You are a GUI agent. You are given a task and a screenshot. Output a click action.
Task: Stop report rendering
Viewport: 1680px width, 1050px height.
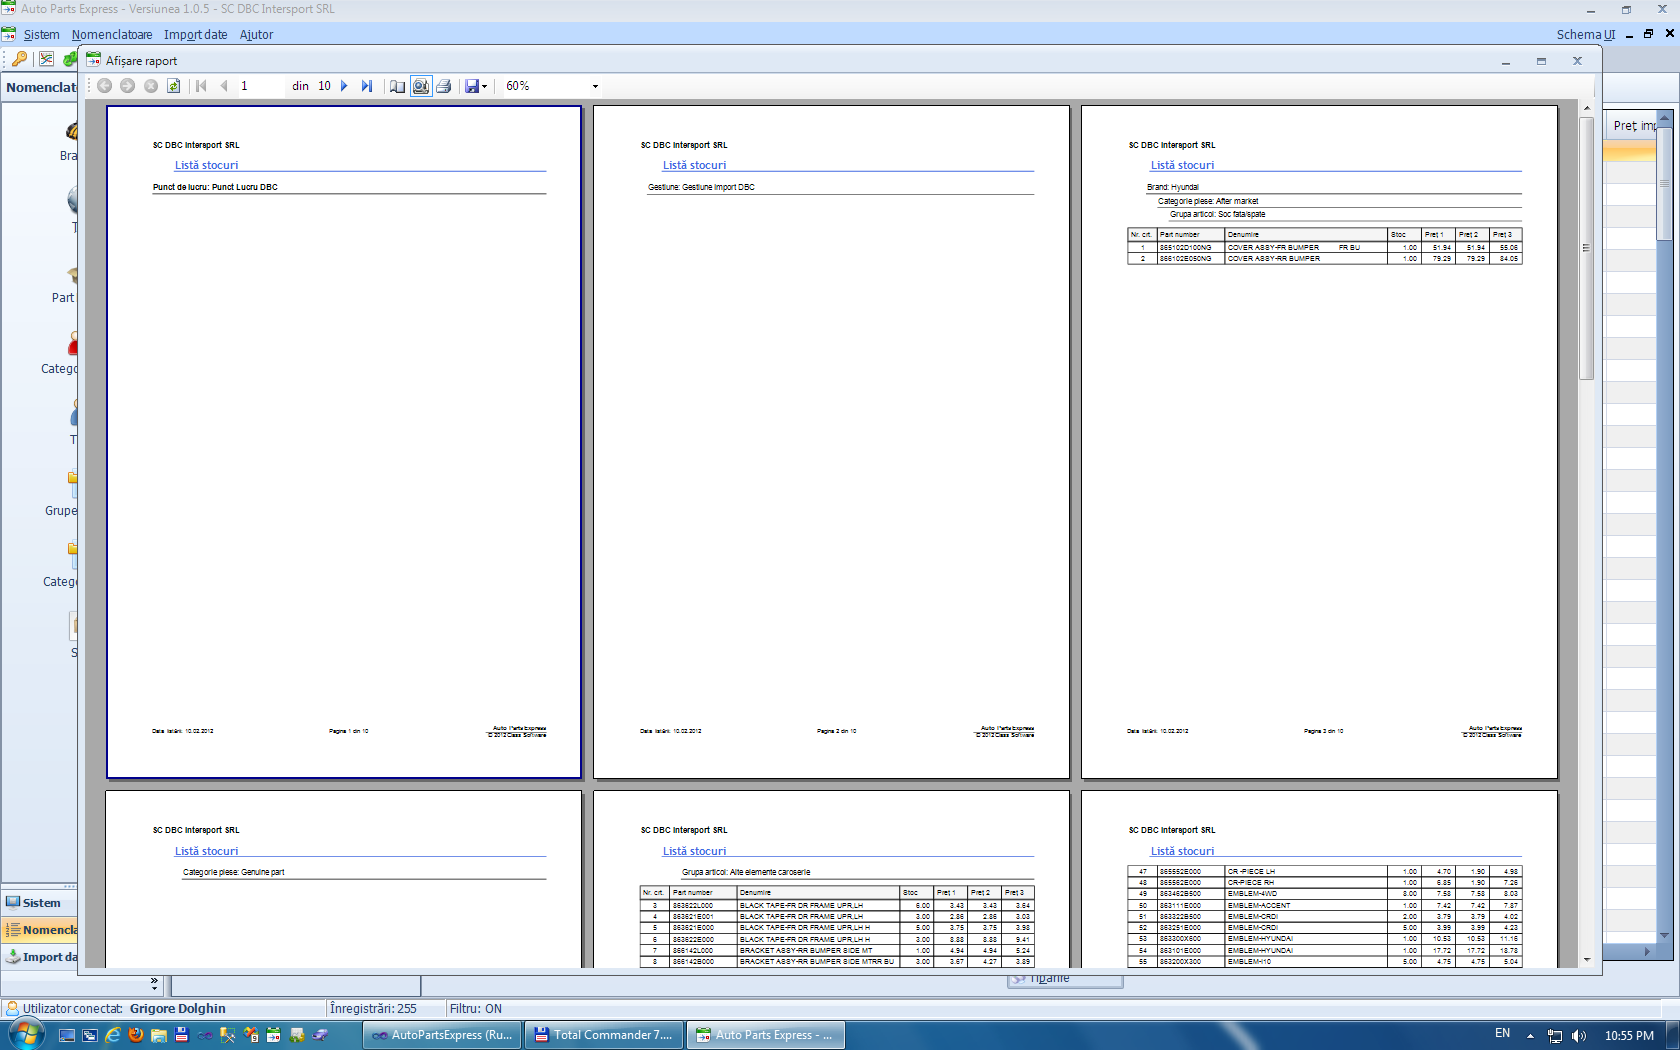coord(151,86)
